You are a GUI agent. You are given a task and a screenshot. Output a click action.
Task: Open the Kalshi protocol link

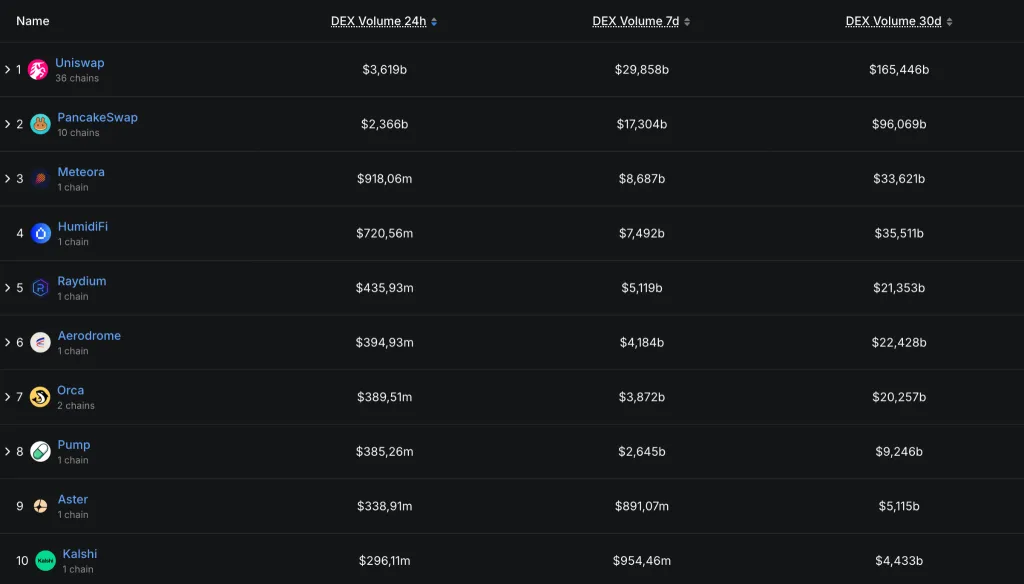pyautogui.click(x=80, y=554)
